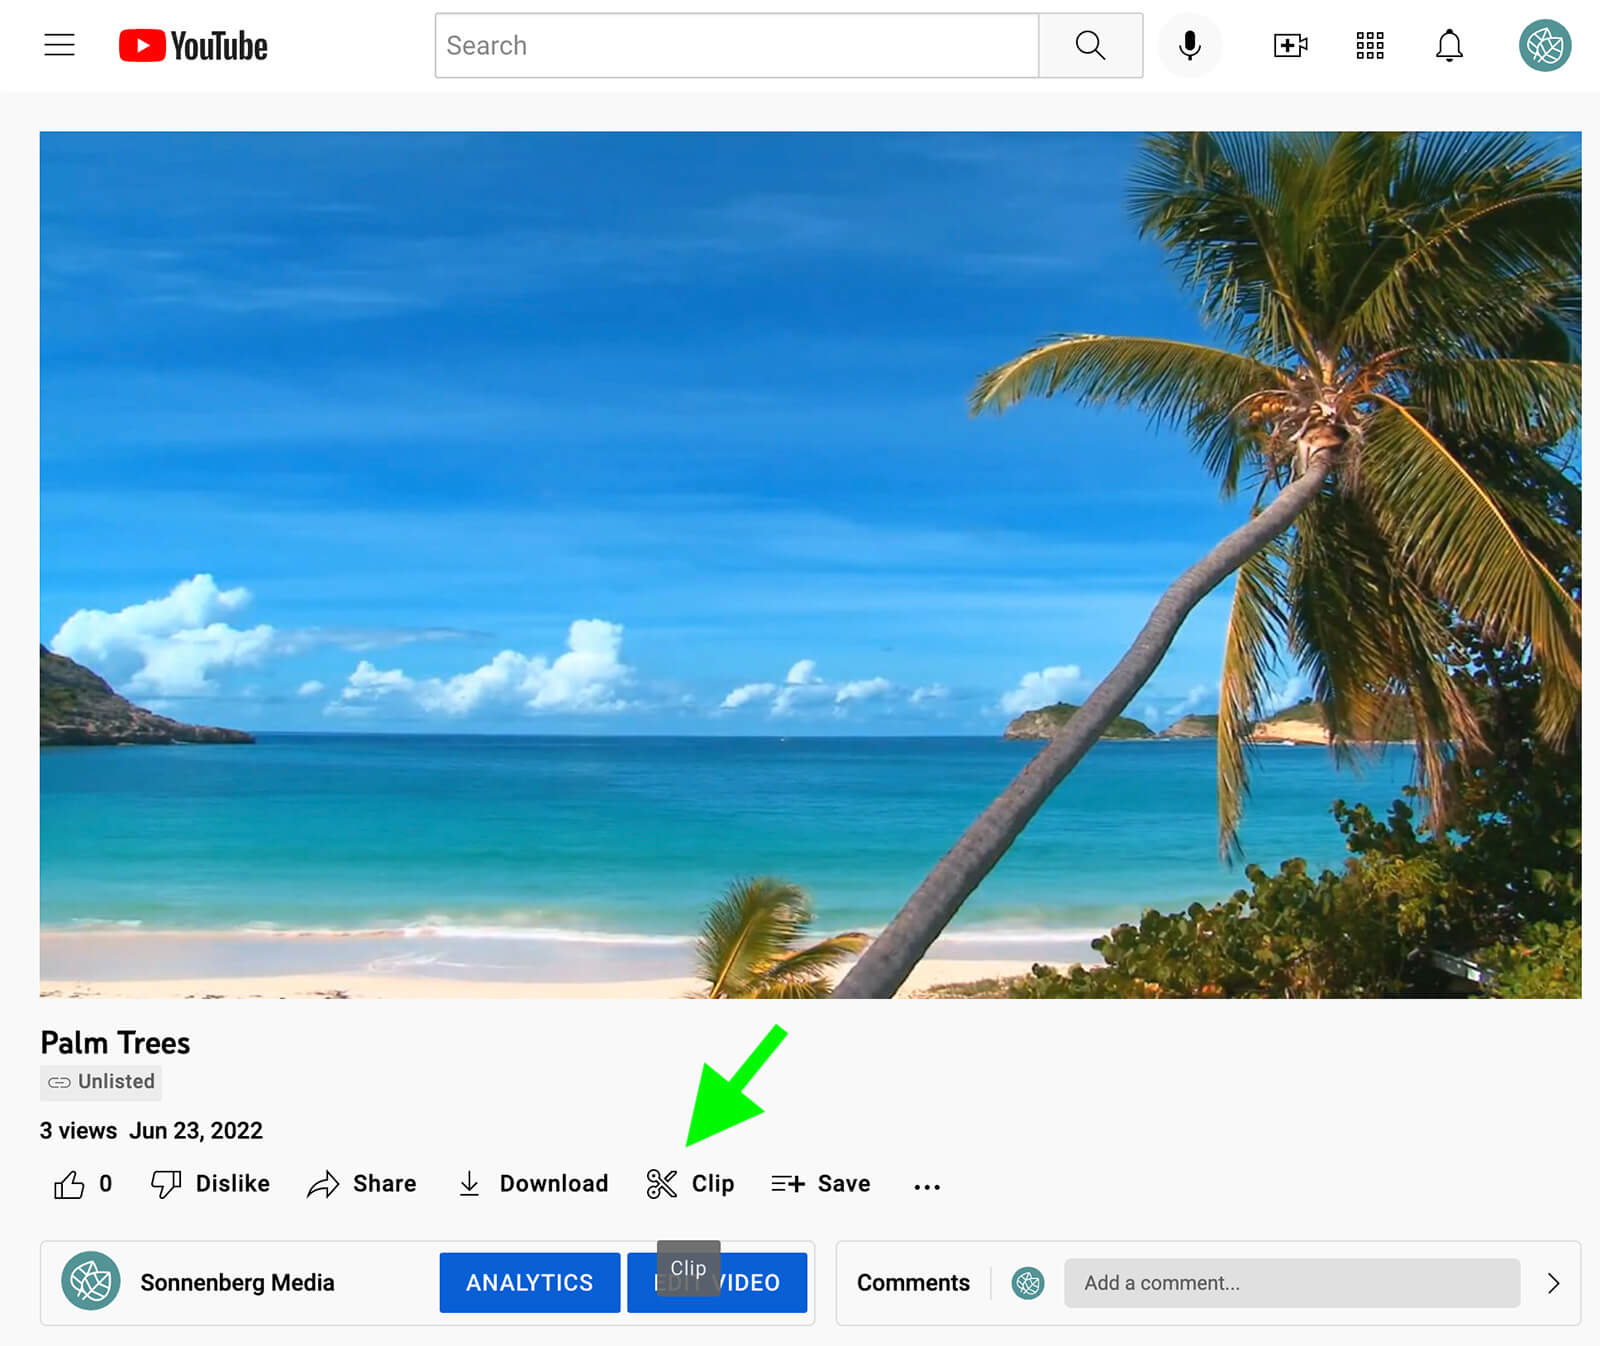Save video to a playlist

tap(821, 1184)
